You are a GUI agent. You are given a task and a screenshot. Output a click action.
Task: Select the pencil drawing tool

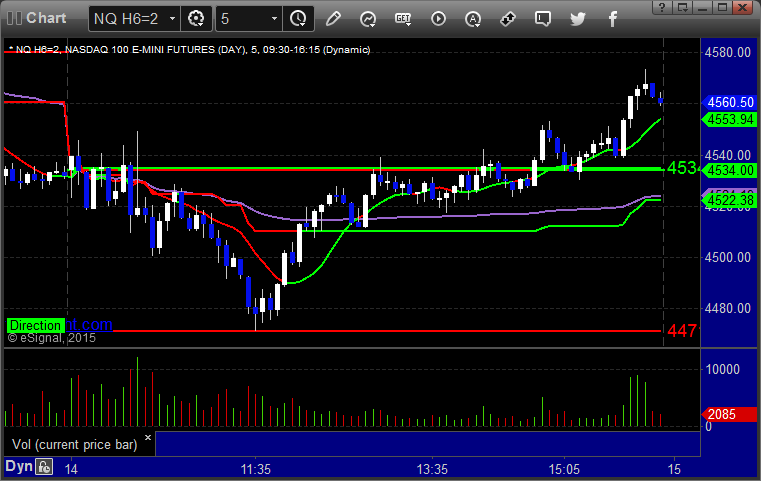point(333,19)
